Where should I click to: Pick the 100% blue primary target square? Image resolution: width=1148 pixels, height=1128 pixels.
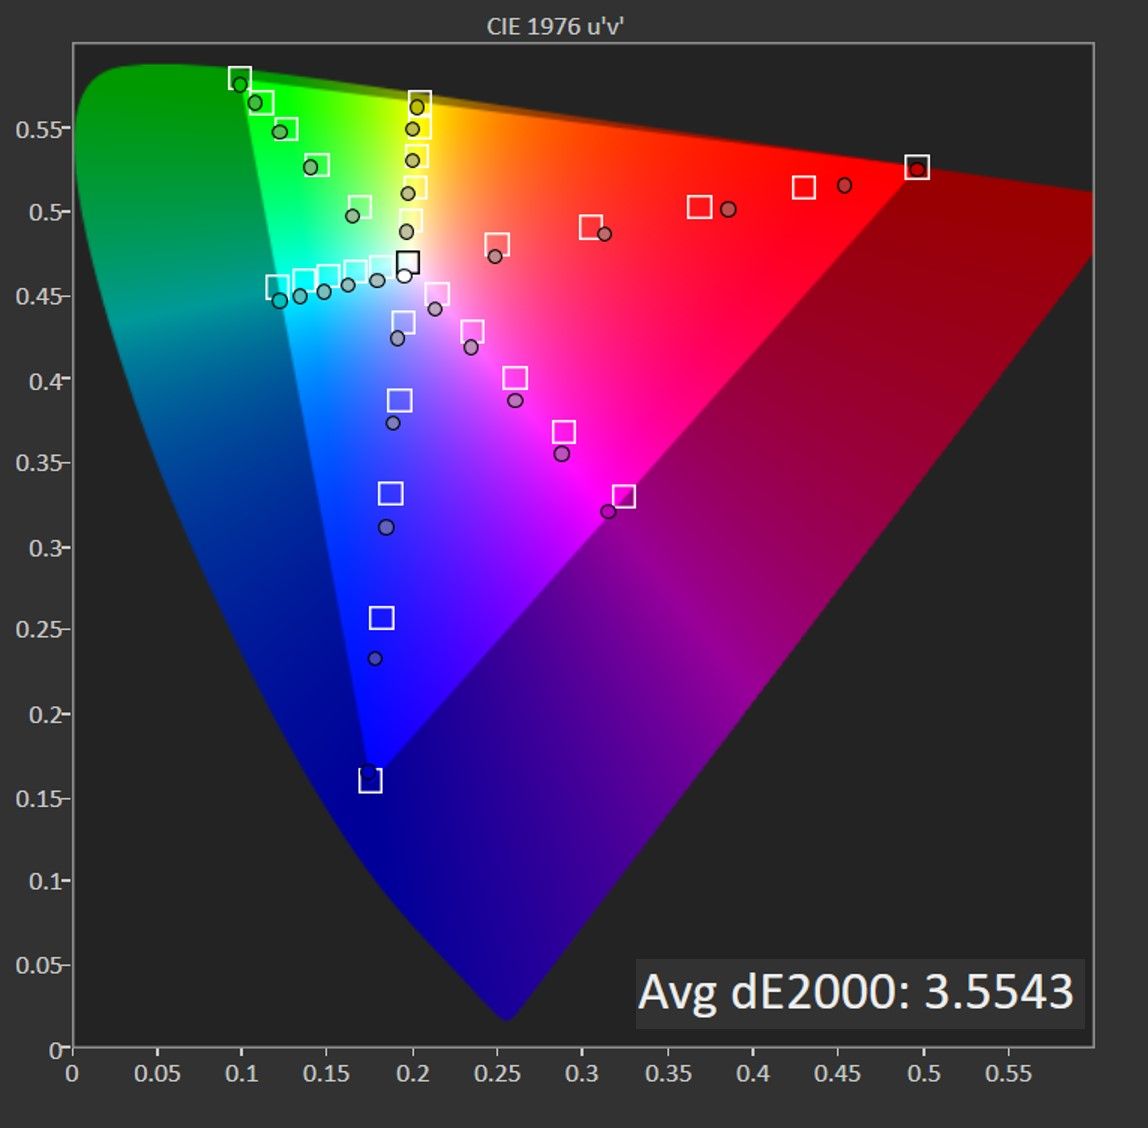(x=370, y=780)
